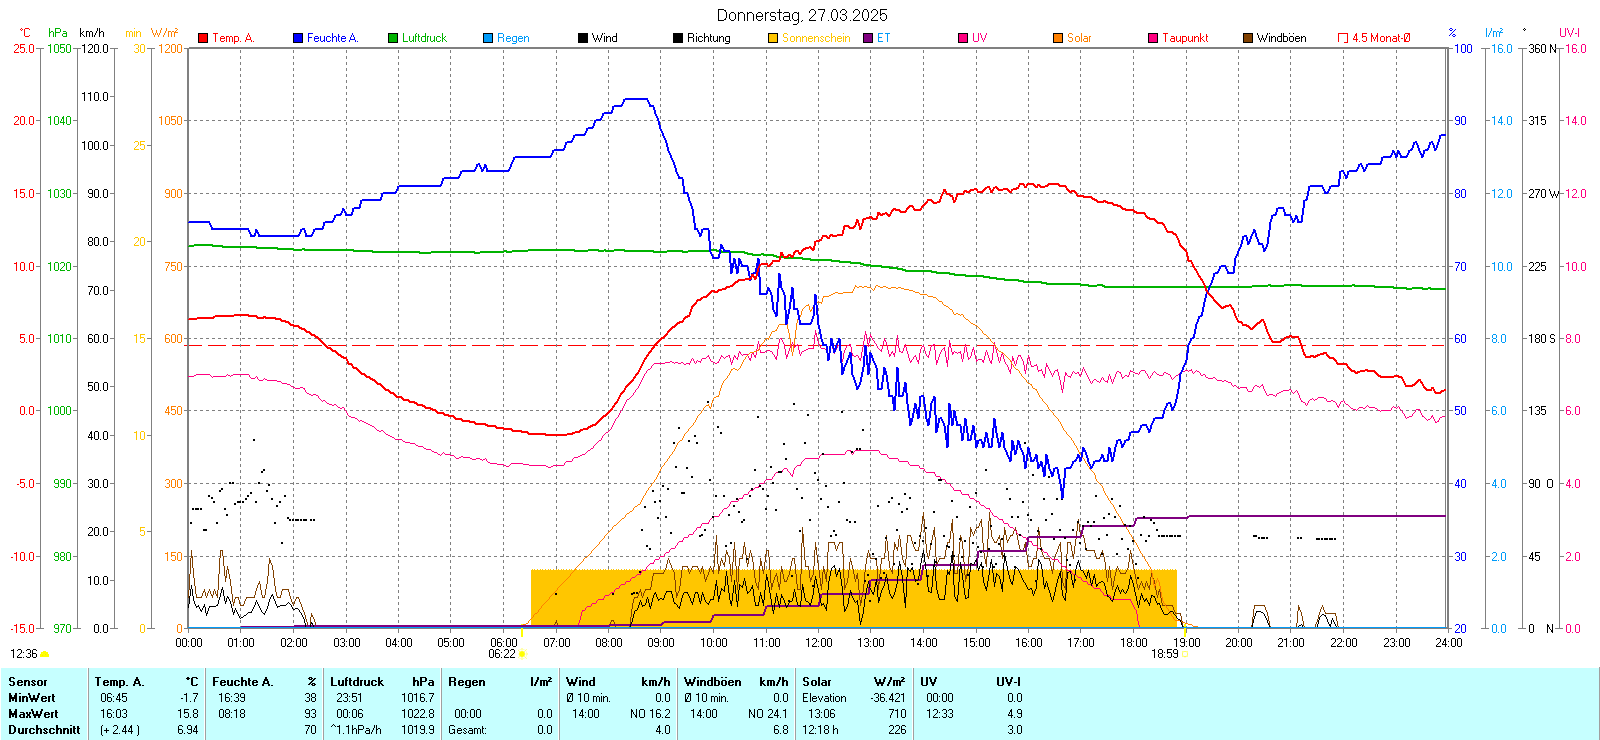Screen dimensions: 1600x740
Task: Click the pink UV color swatch
Action: [x=963, y=38]
